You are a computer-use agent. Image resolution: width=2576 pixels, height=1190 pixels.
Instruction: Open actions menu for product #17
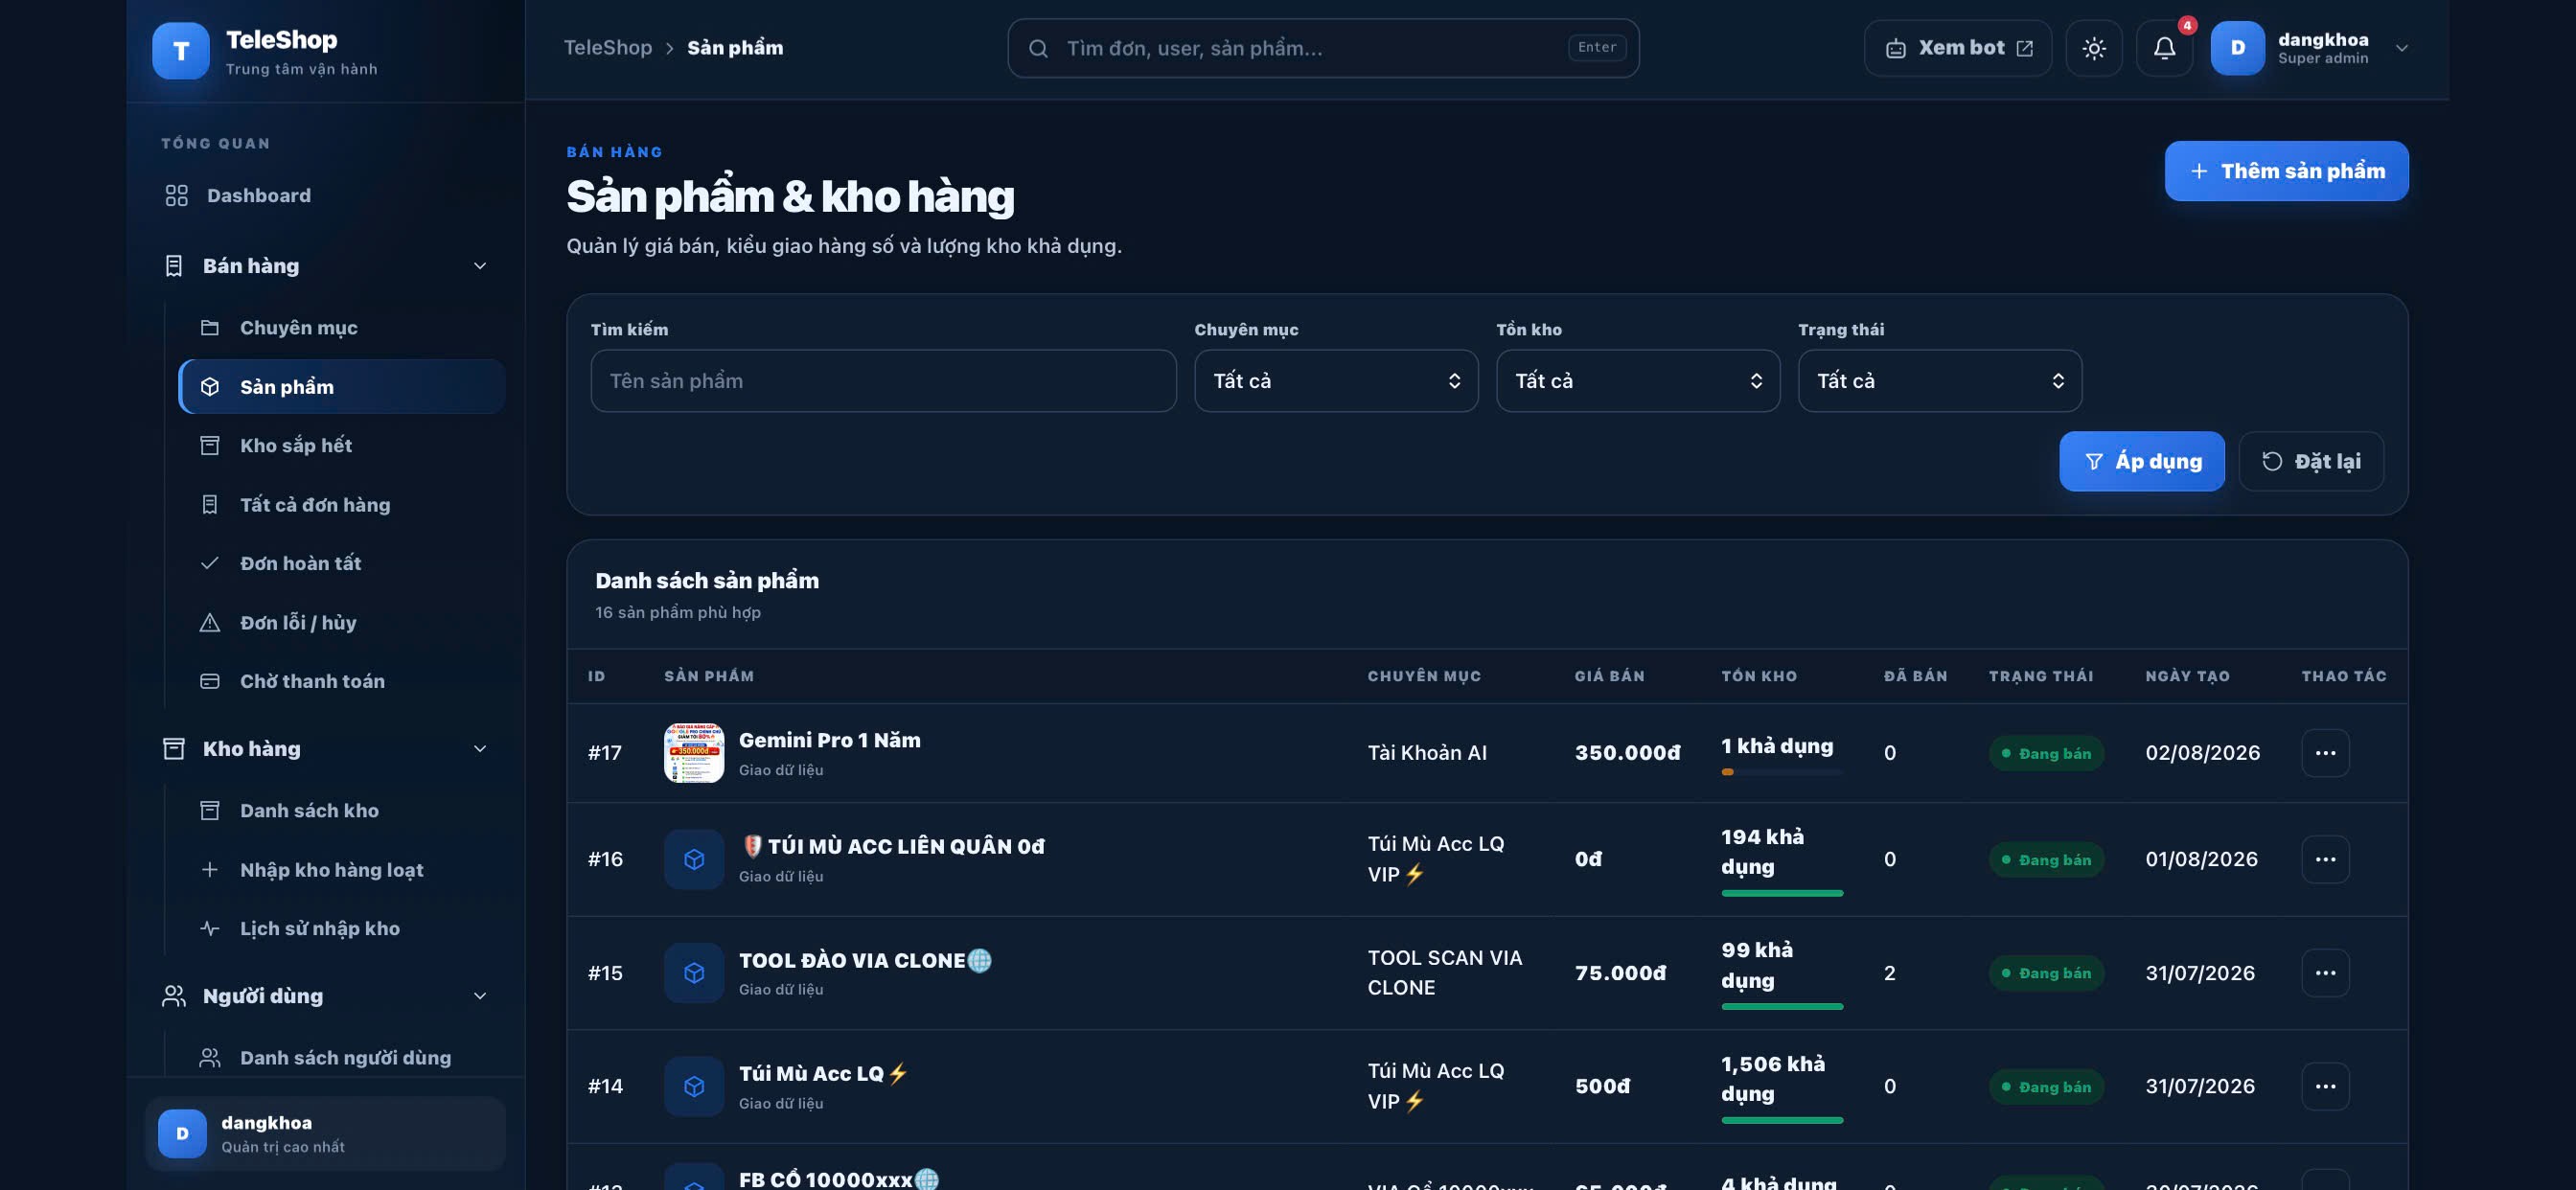pyautogui.click(x=2325, y=753)
